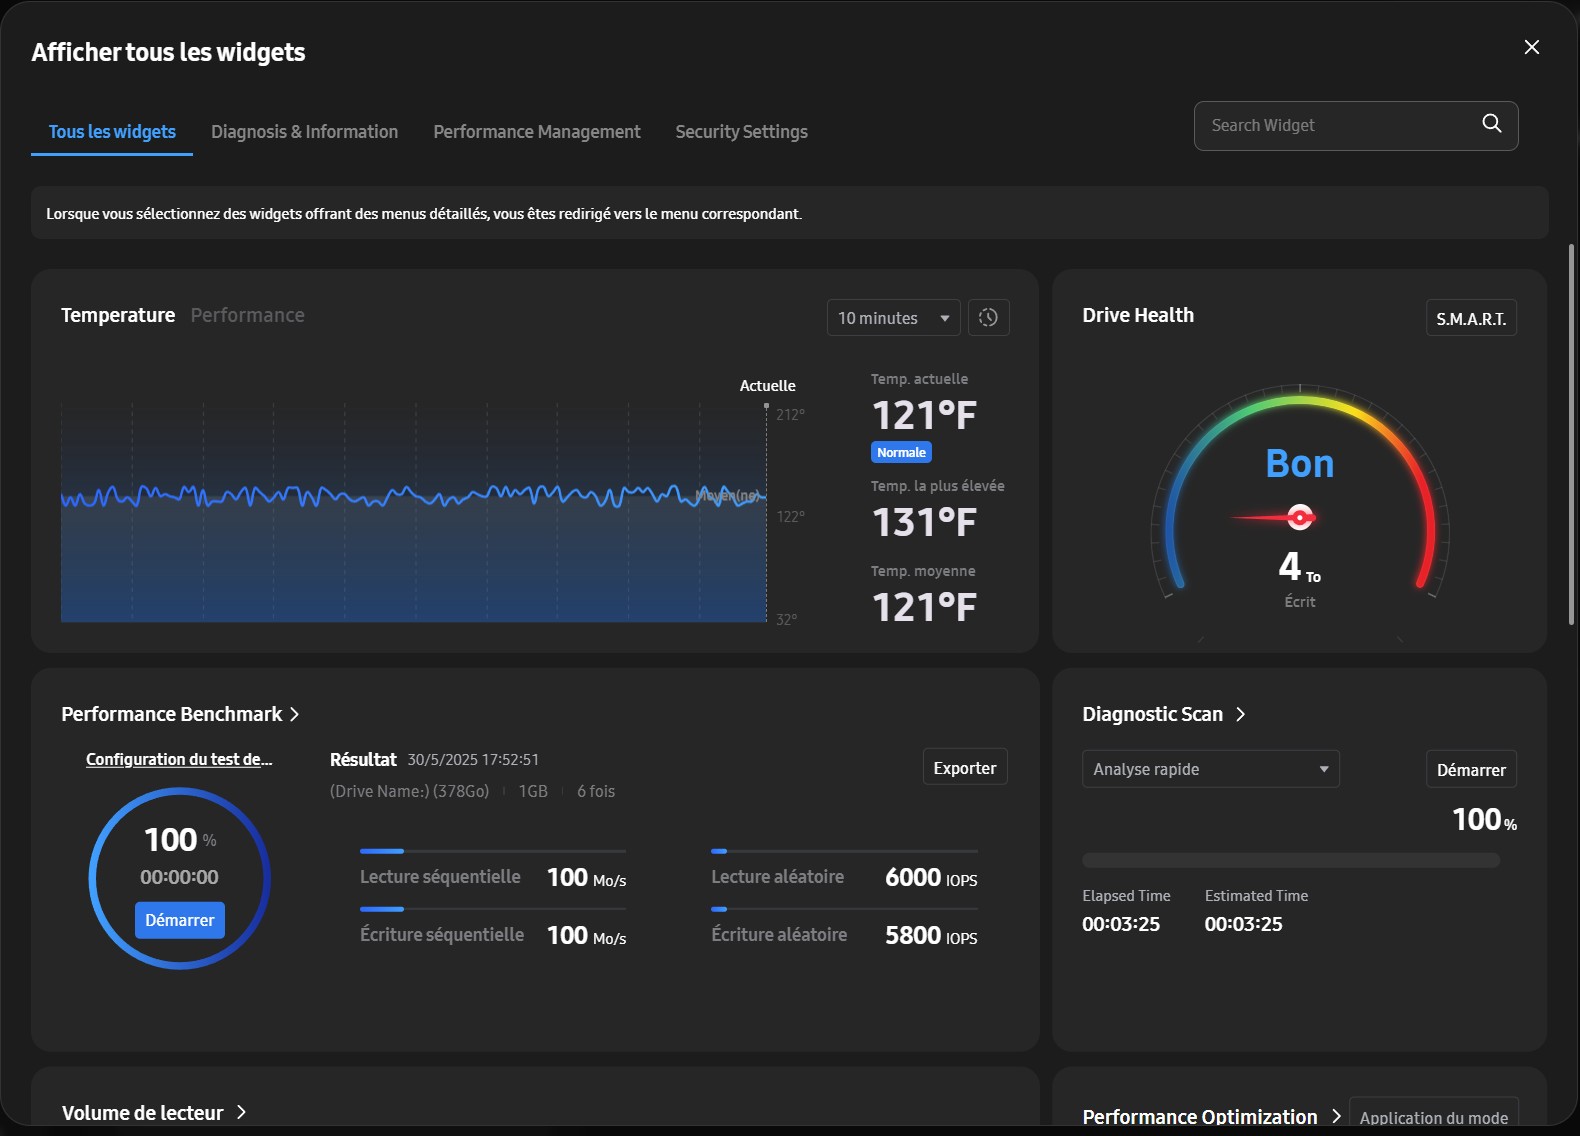This screenshot has height=1136, width=1580.
Task: Click the Diagnostic Scan progress bar
Action: point(1290,860)
